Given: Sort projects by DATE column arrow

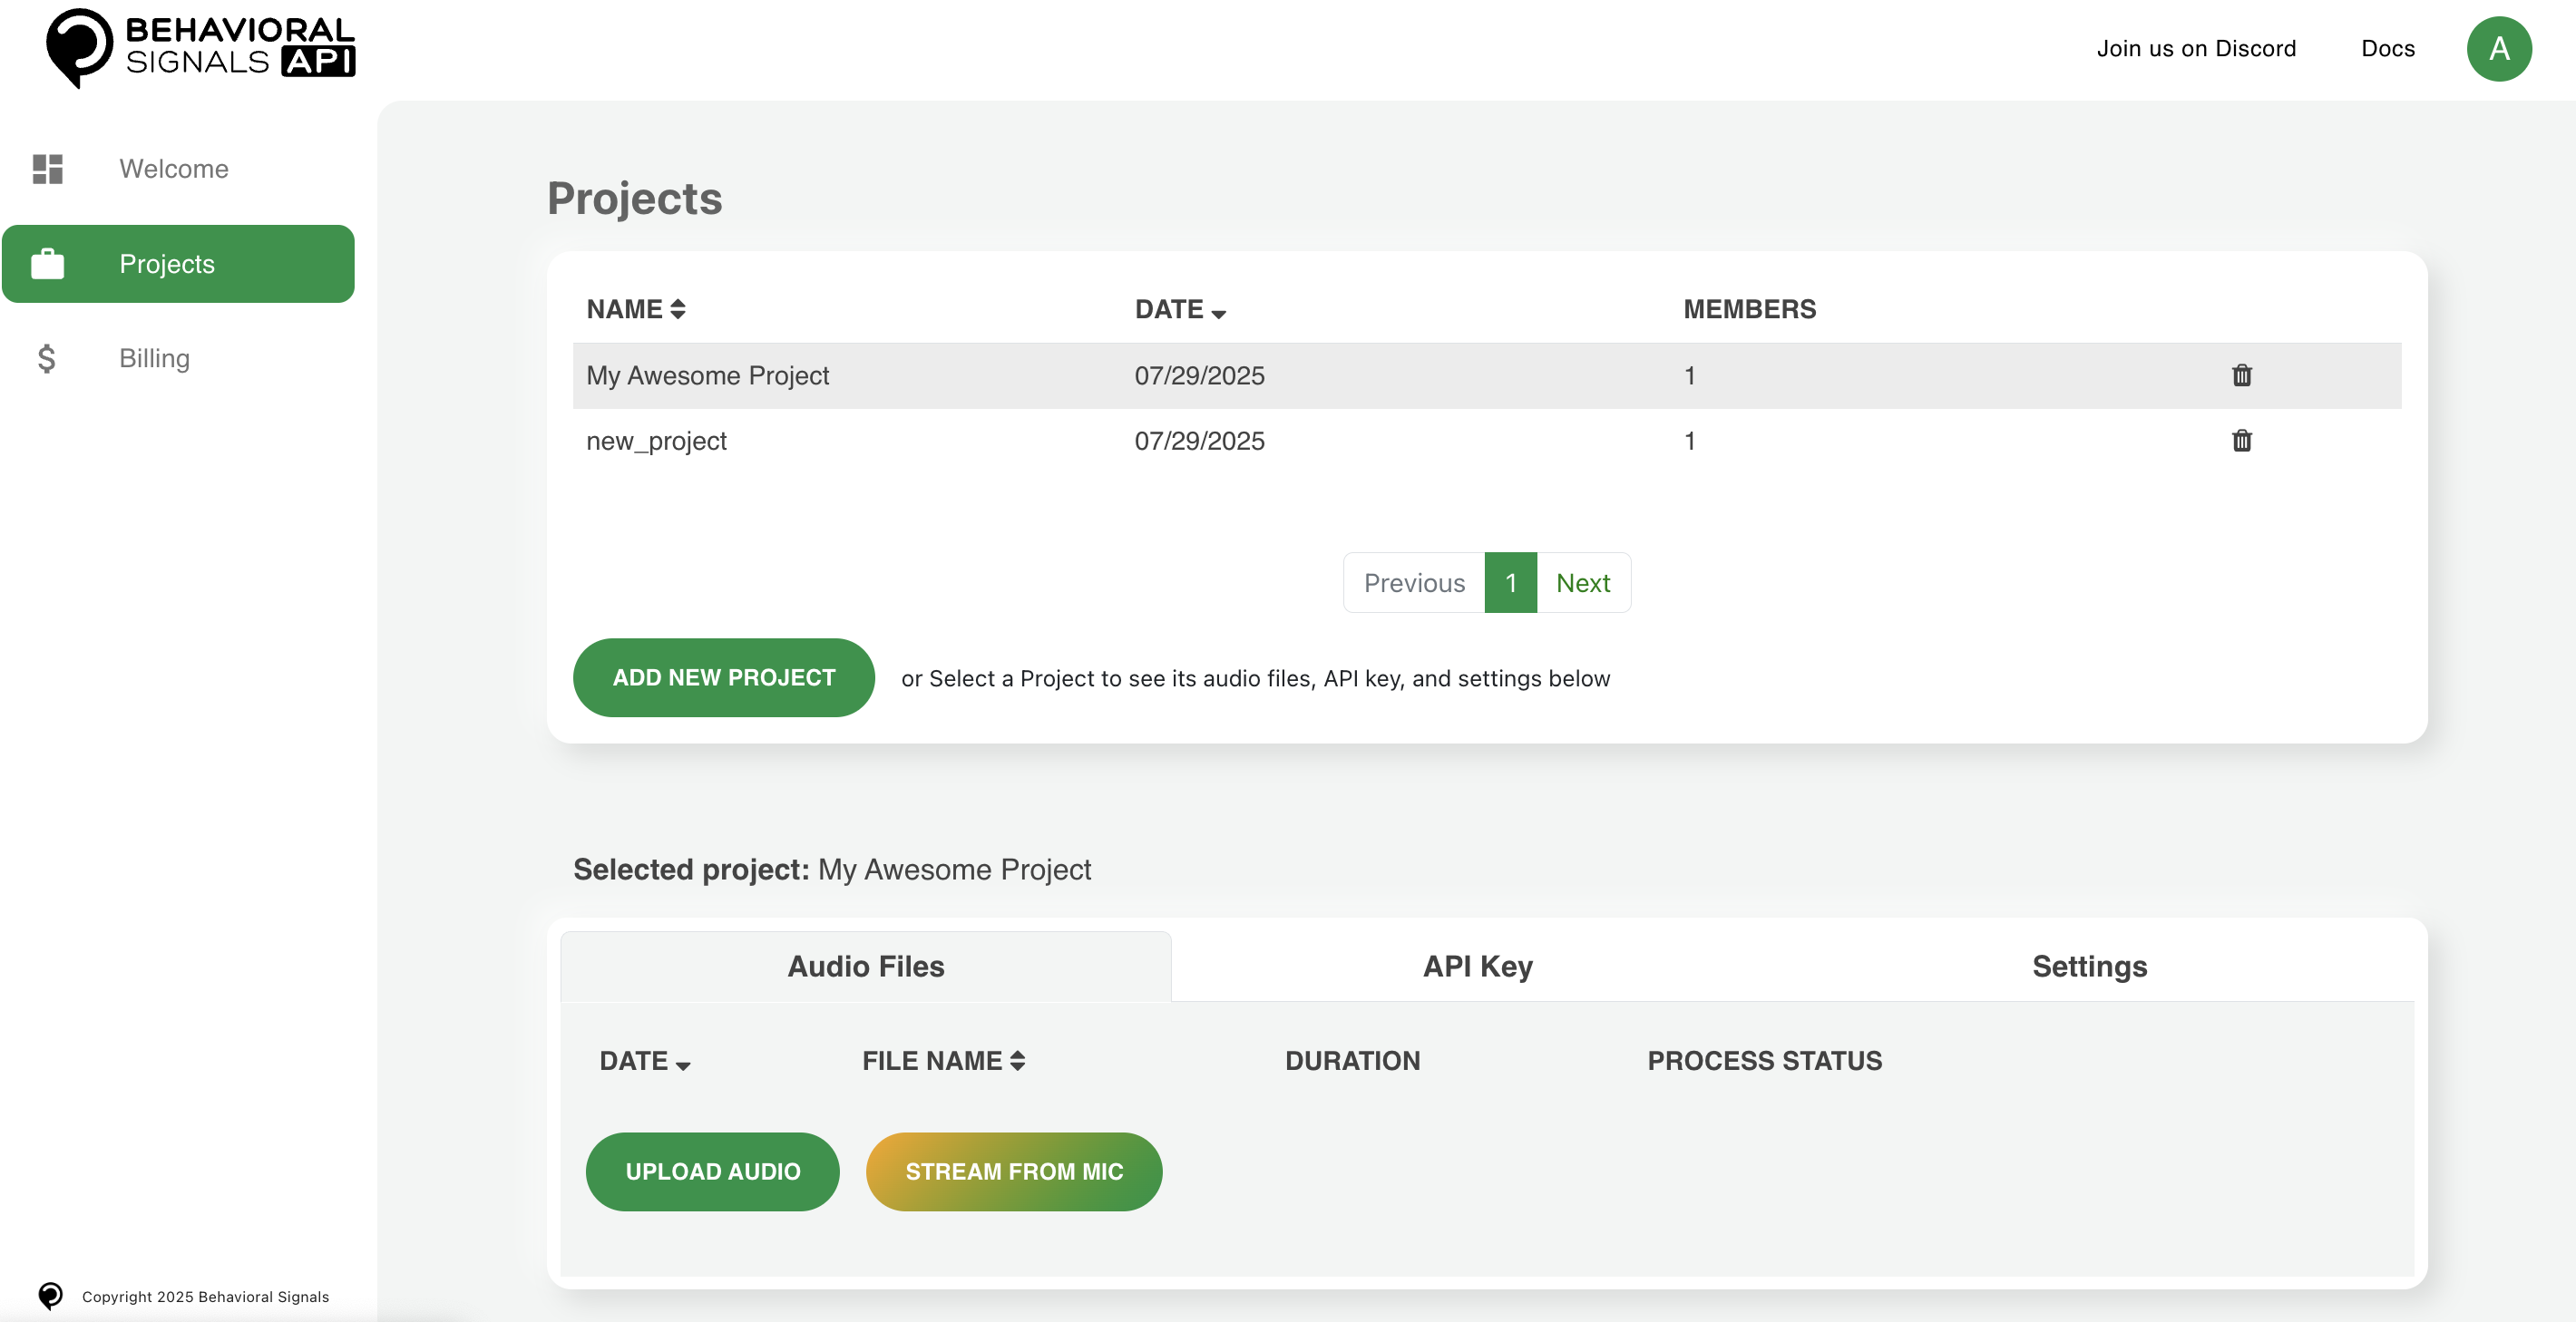Looking at the screenshot, I should point(1217,312).
